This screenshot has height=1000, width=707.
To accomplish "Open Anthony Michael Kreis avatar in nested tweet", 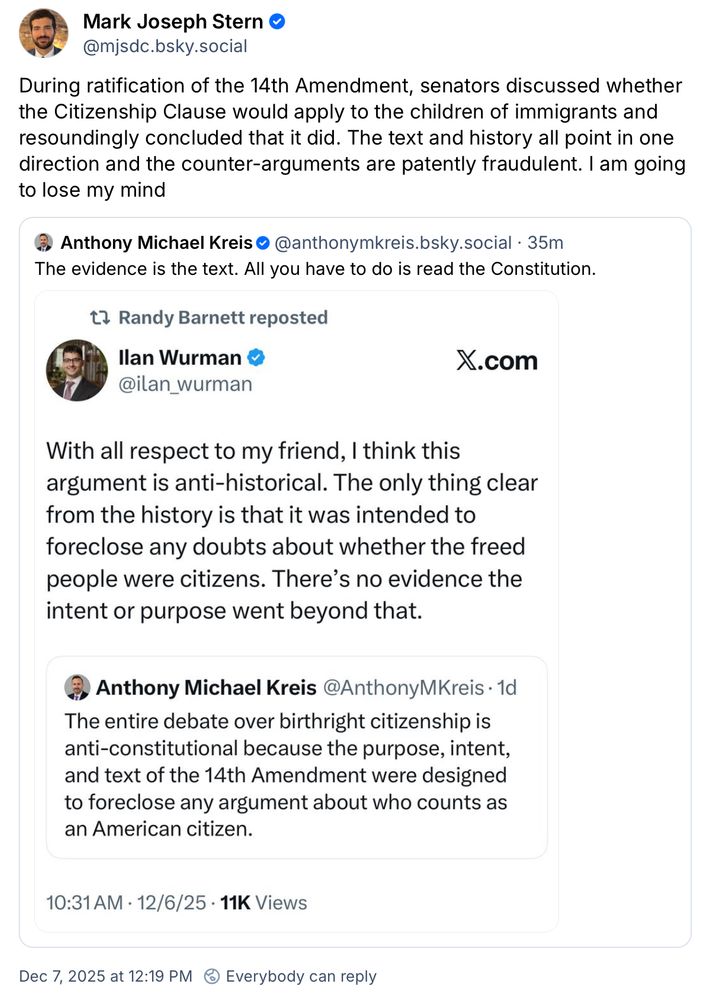I will point(77,688).
